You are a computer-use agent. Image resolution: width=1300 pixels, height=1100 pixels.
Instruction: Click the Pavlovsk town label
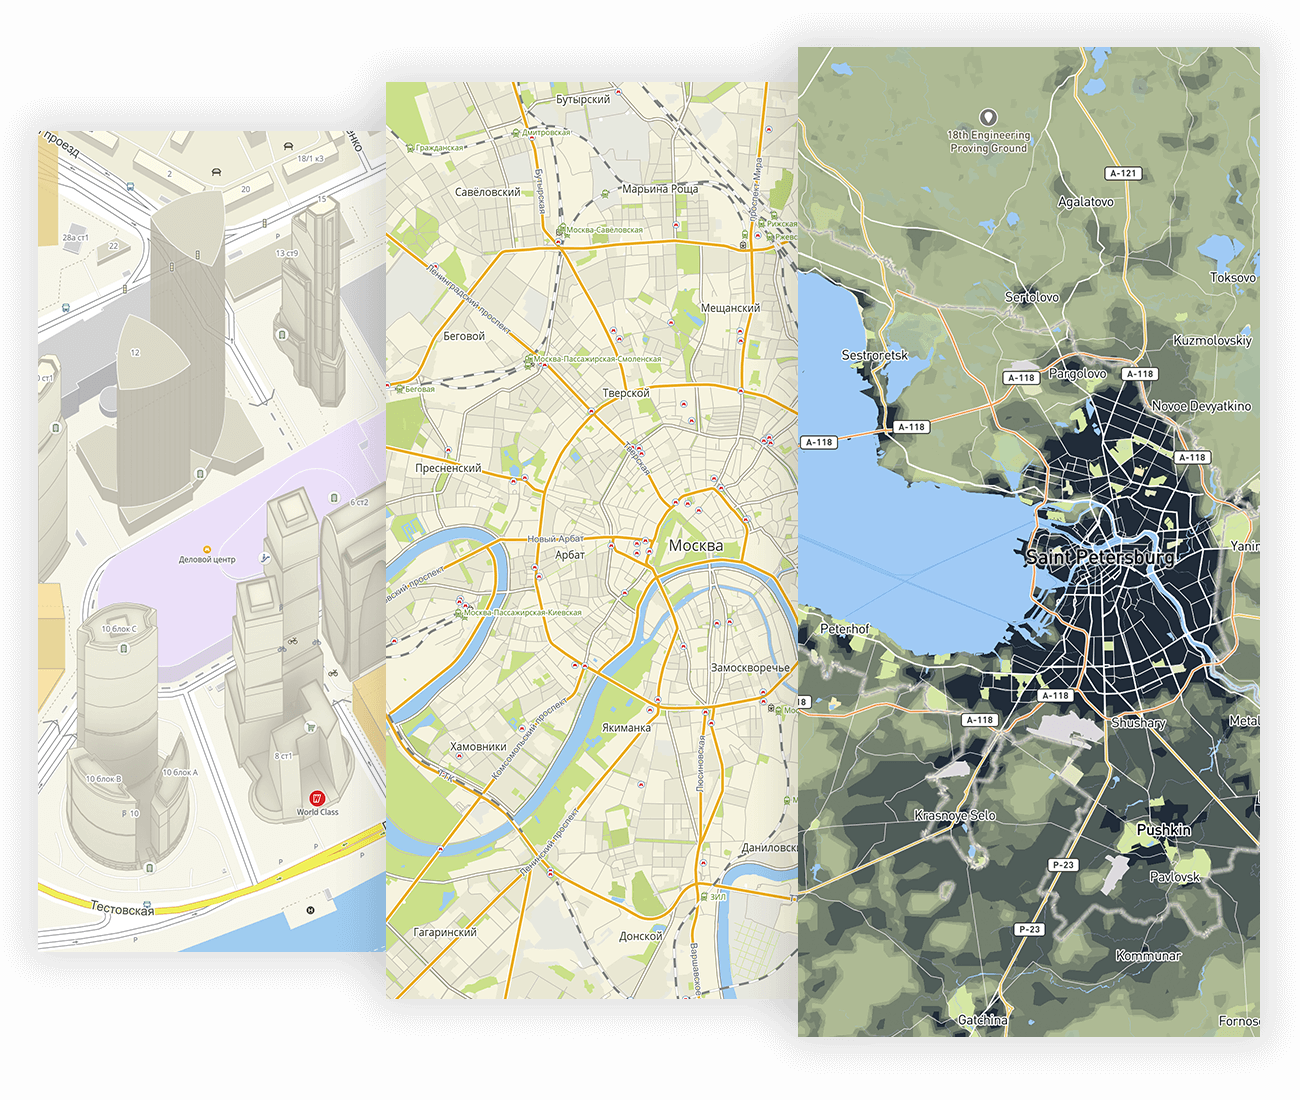tap(1175, 877)
